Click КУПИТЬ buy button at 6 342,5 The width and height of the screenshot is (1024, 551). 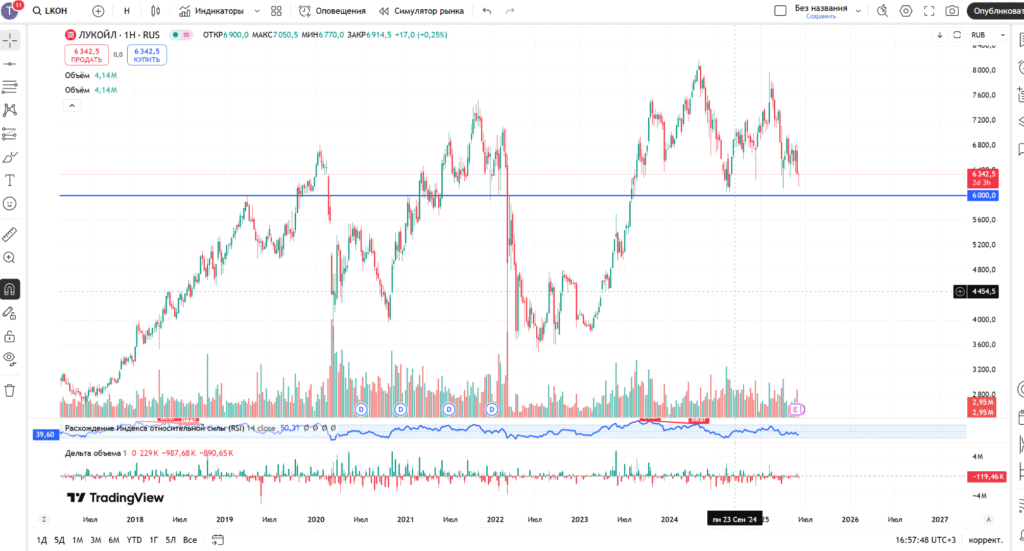click(x=146, y=55)
